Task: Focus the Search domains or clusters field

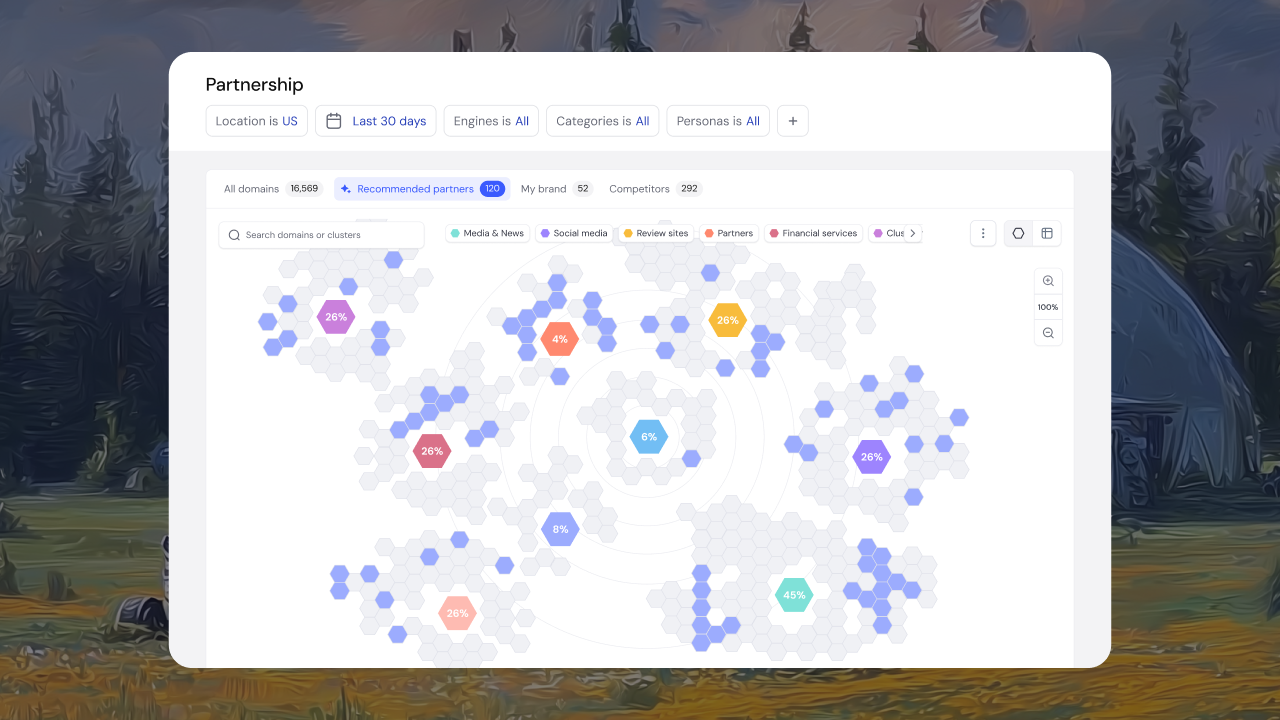Action: coord(321,235)
